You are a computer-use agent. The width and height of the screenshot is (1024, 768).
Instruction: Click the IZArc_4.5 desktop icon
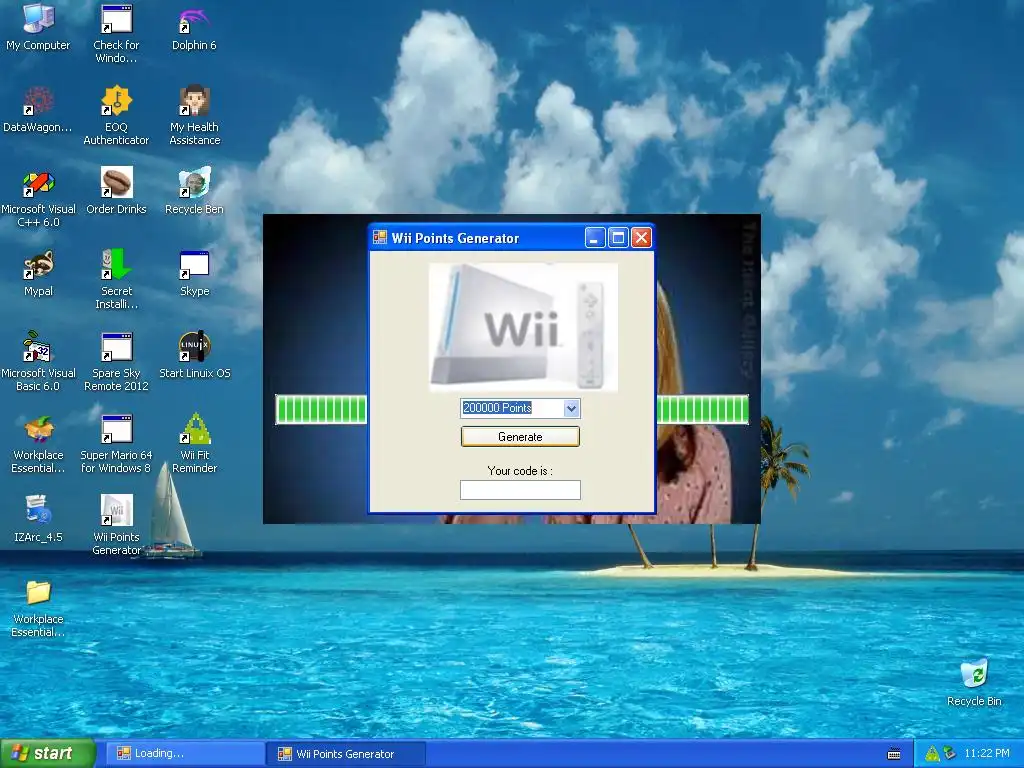pyautogui.click(x=38, y=519)
